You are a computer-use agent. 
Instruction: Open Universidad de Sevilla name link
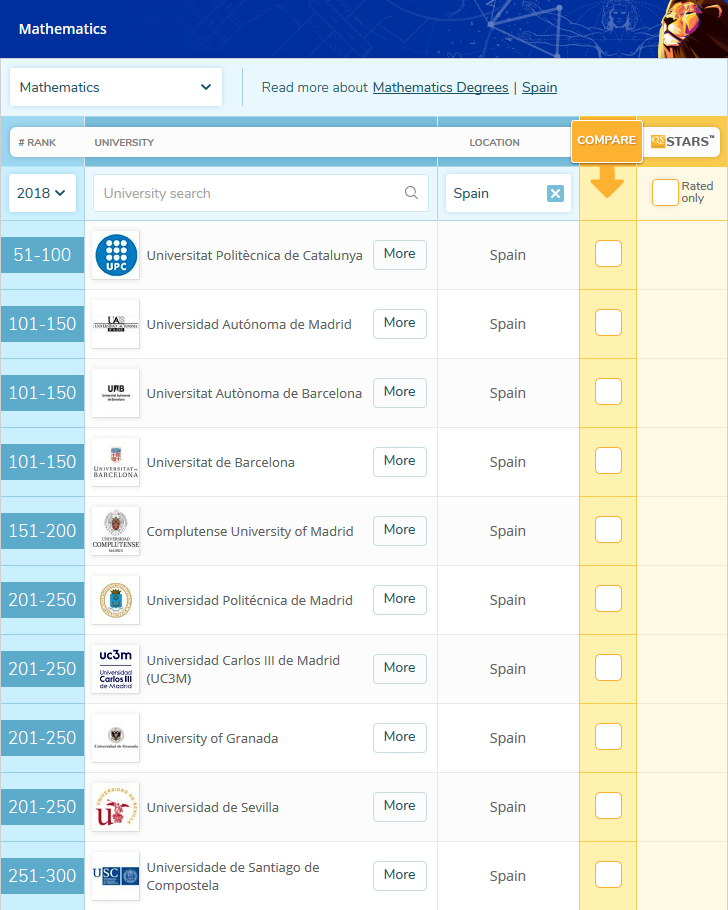[212, 808]
